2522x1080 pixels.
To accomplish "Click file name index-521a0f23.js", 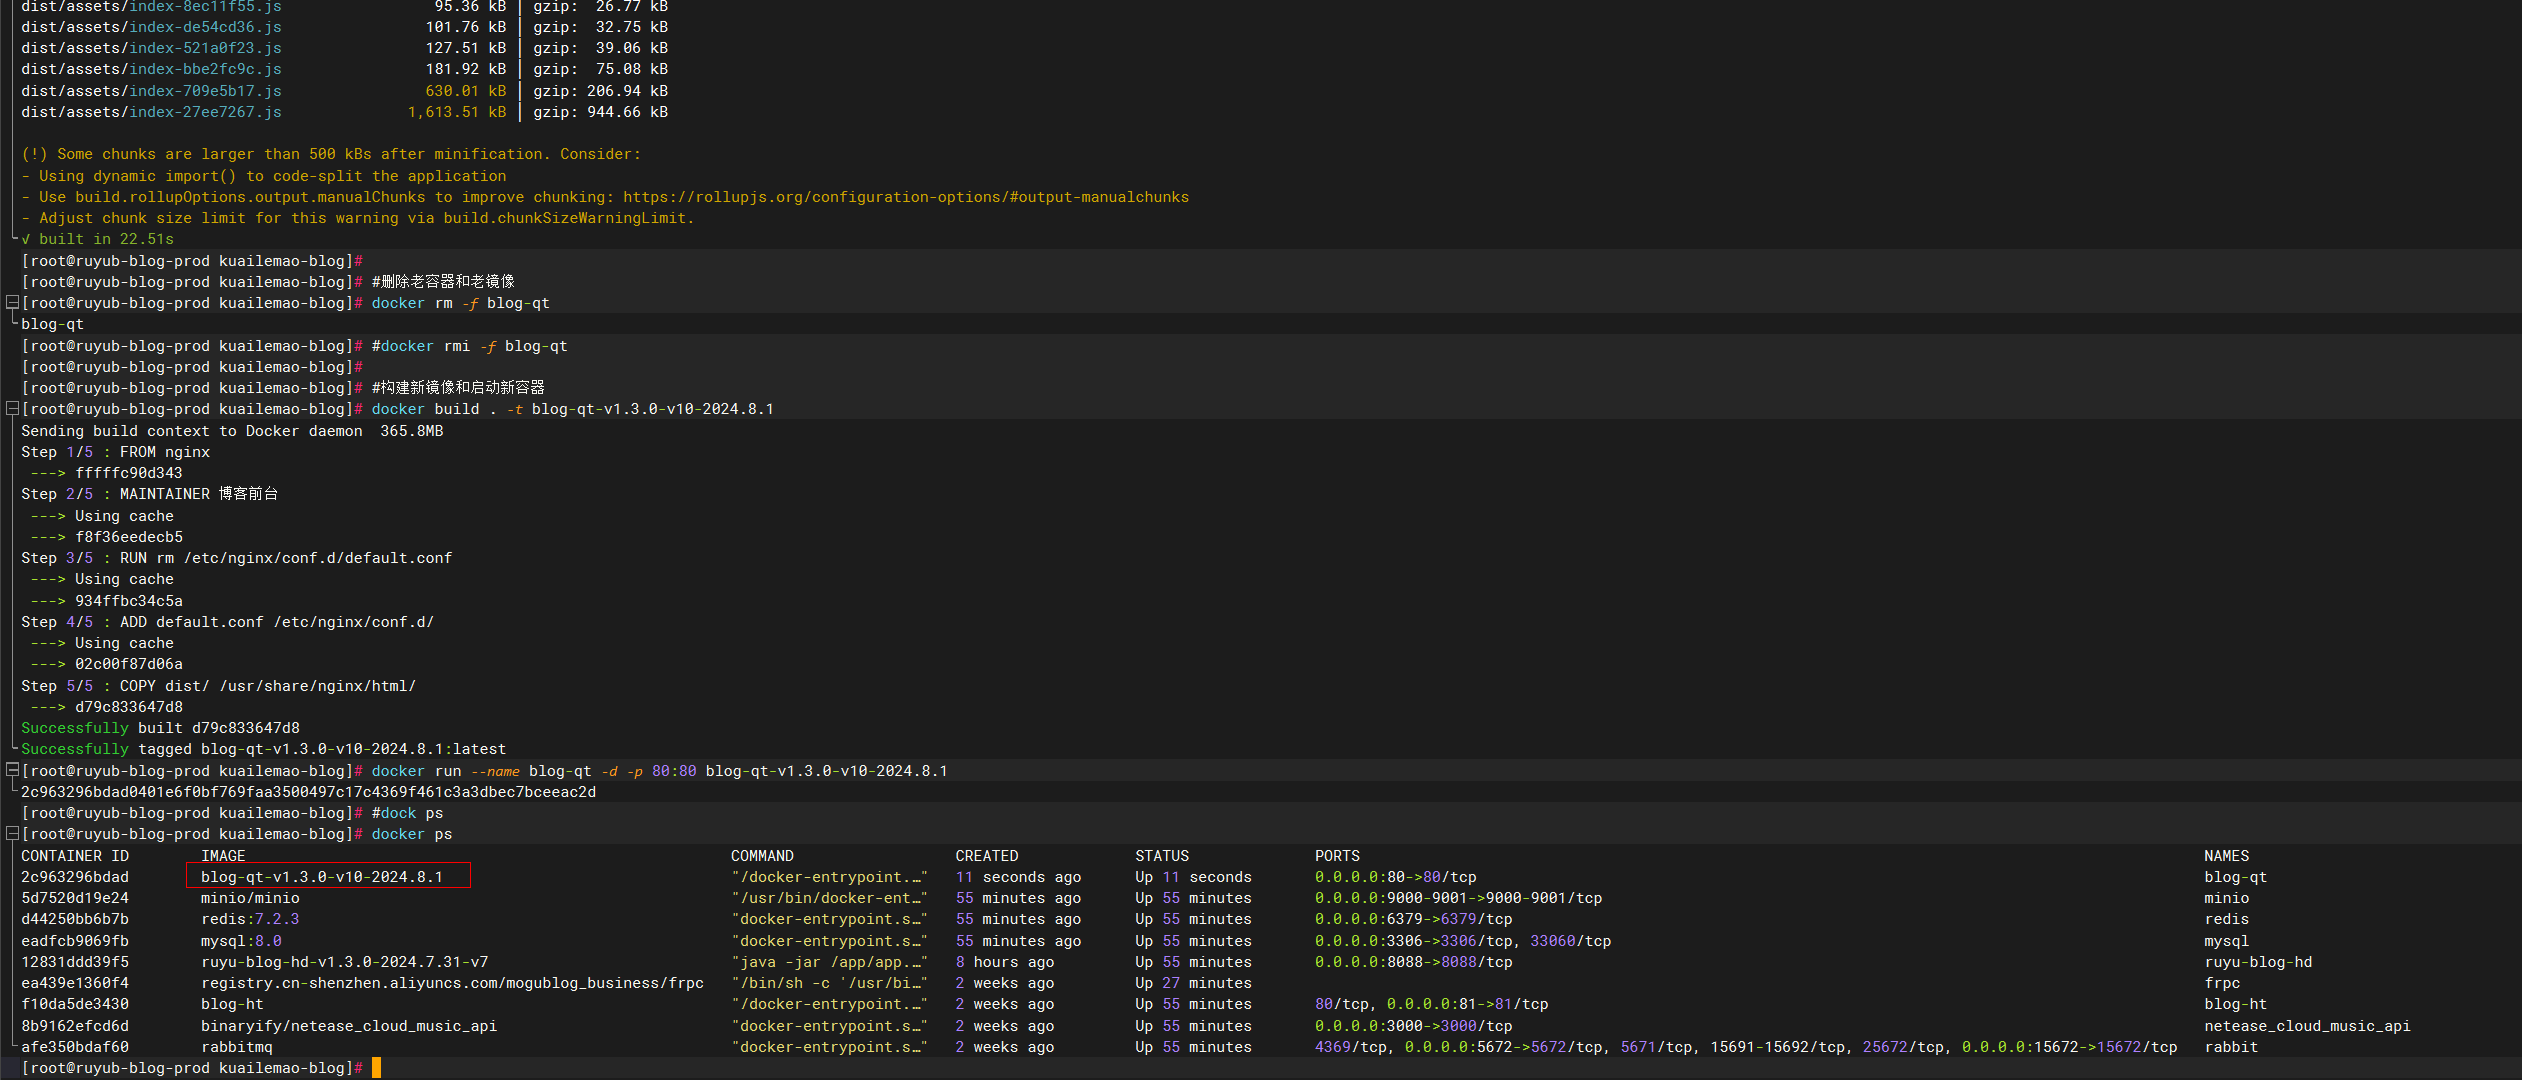I will 205,48.
